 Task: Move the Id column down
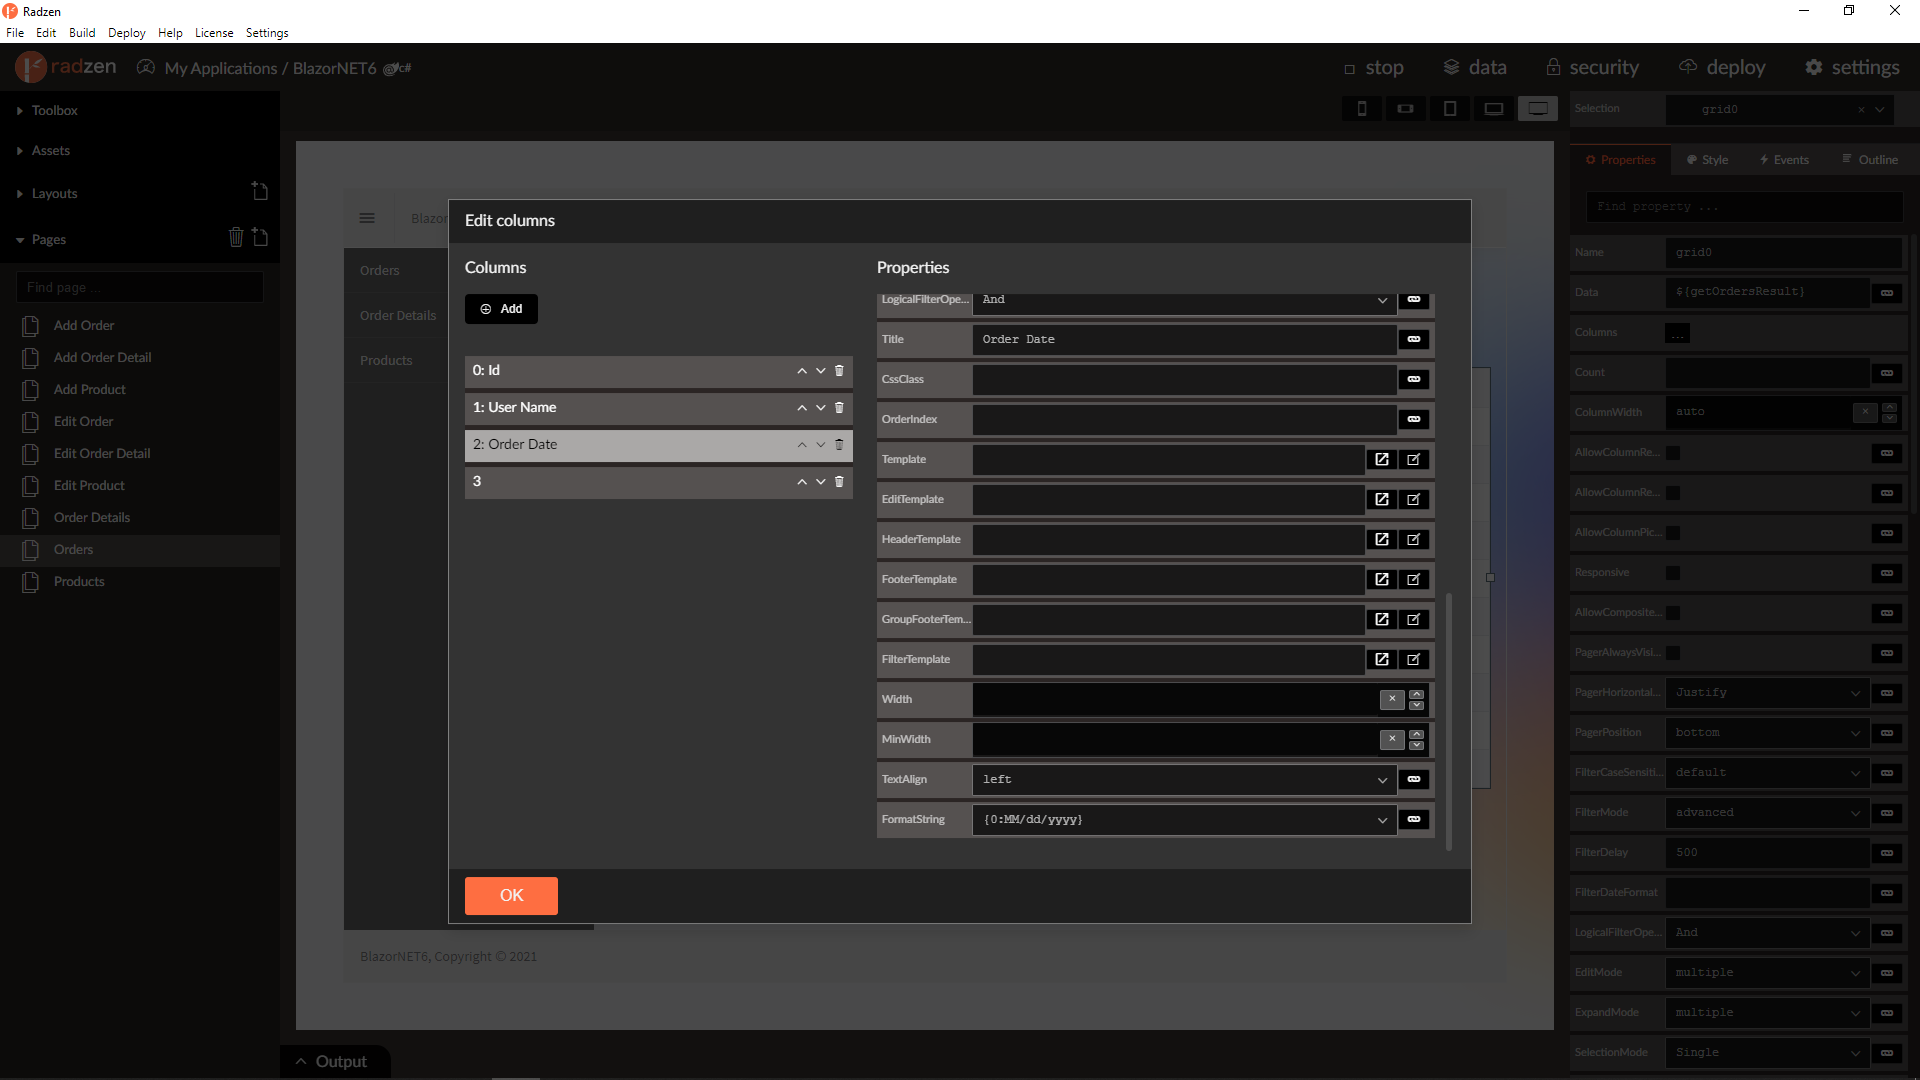[x=821, y=371]
